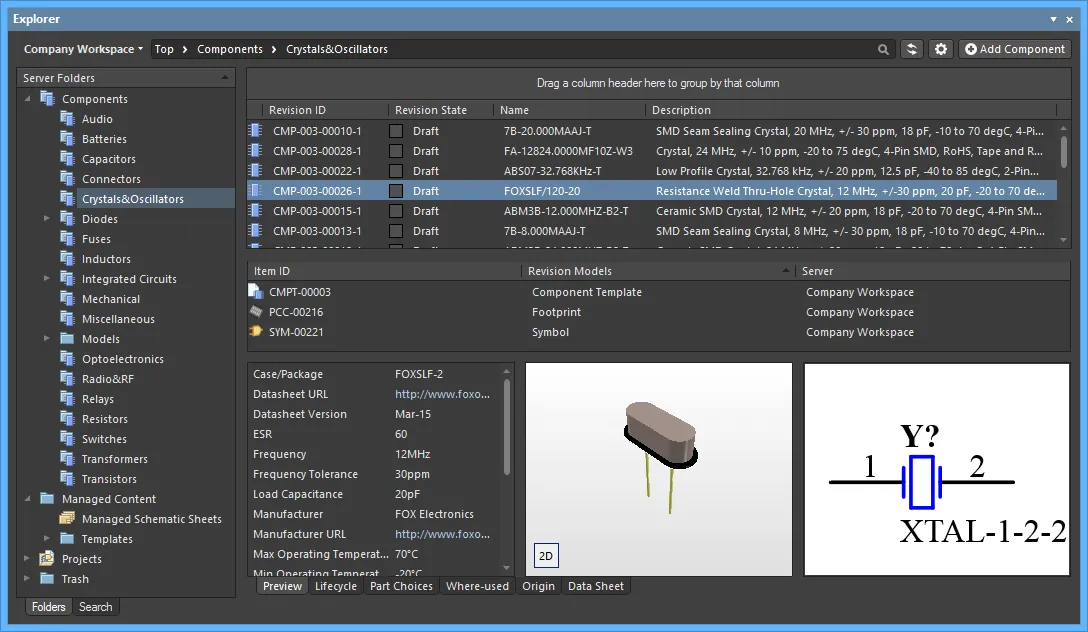Click the search magnifier icon
The width and height of the screenshot is (1088, 632).
(883, 49)
